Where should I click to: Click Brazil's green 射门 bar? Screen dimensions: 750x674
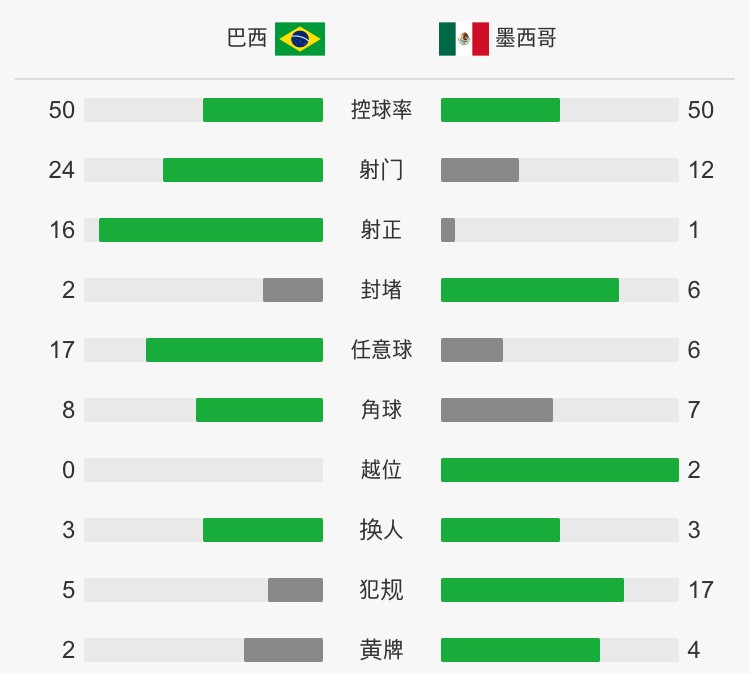243,170
